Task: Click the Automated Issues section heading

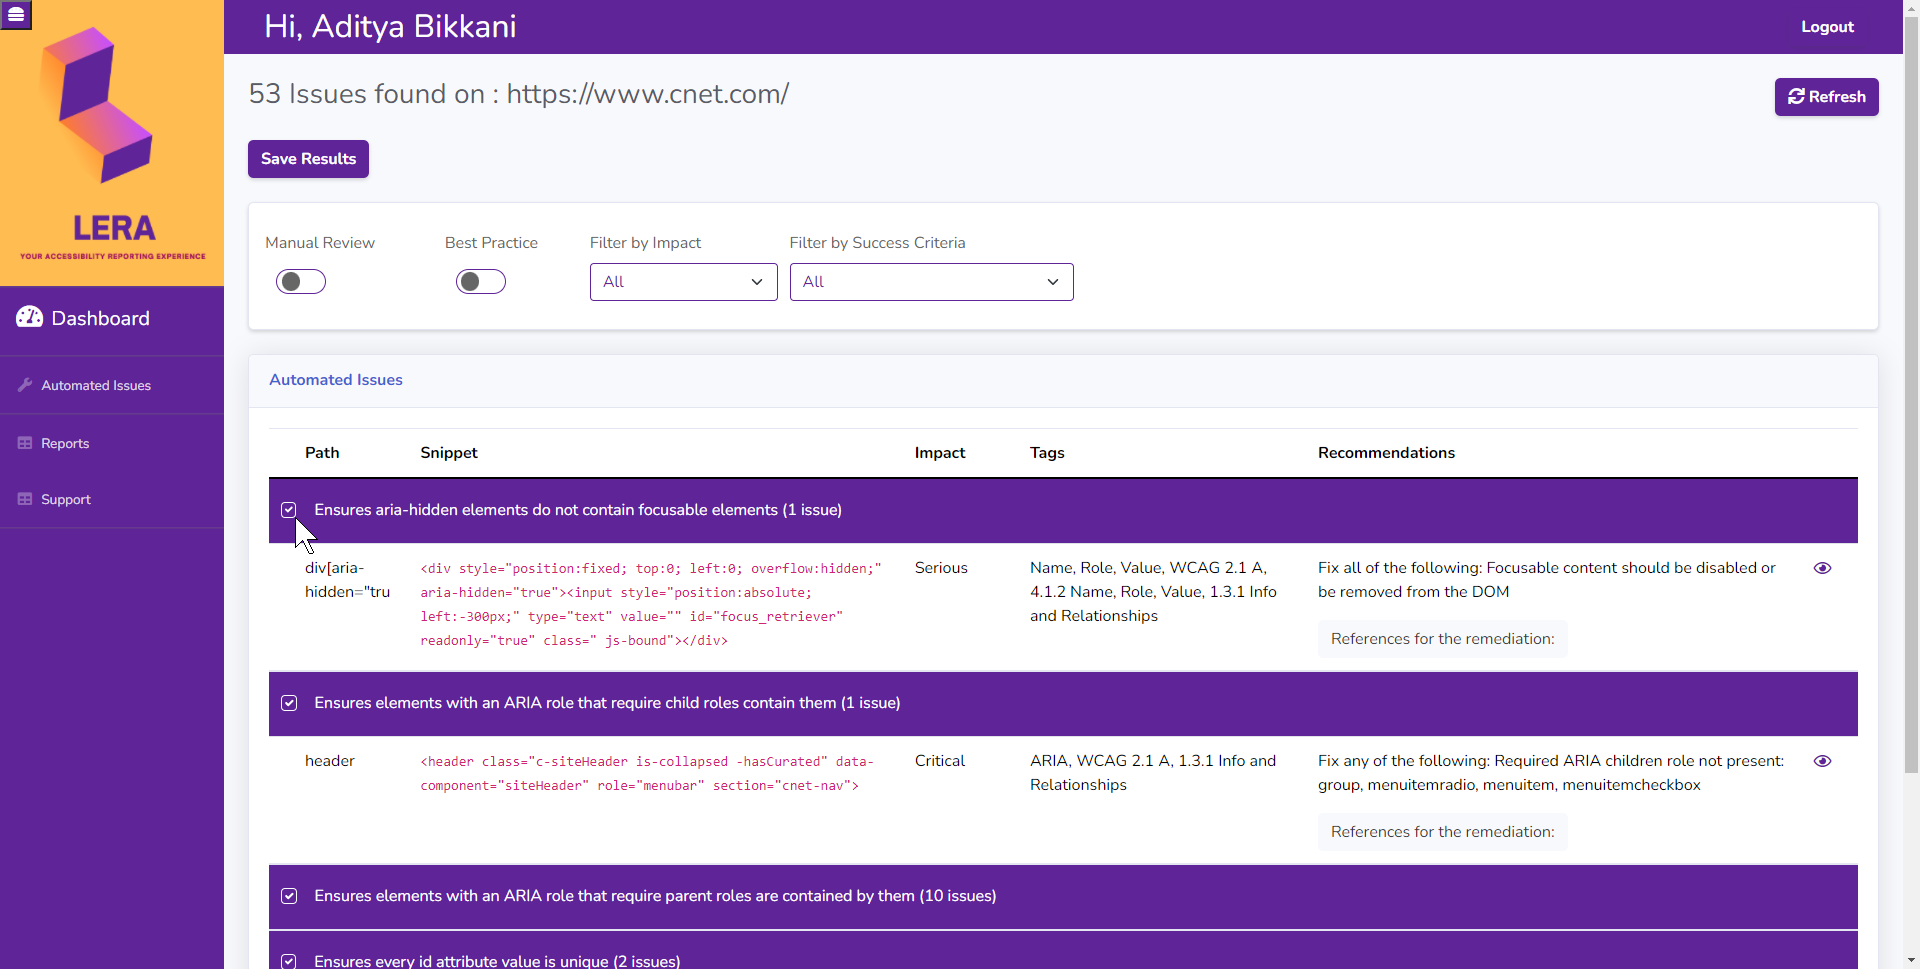Action: [336, 380]
